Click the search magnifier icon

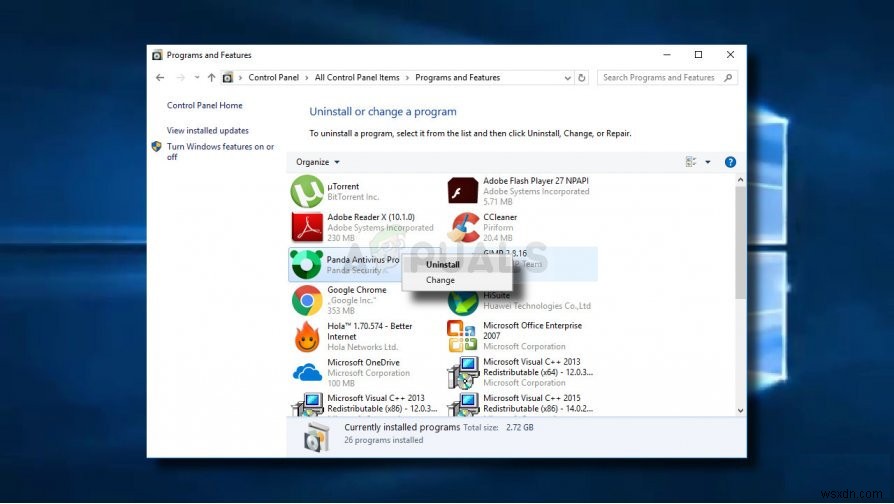[x=728, y=78]
